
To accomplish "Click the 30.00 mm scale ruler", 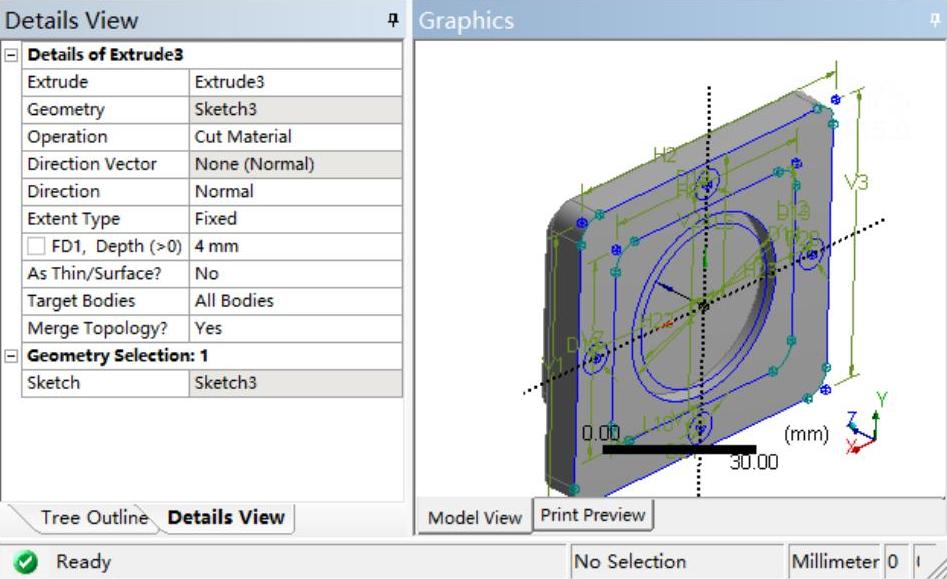I will 679,449.
